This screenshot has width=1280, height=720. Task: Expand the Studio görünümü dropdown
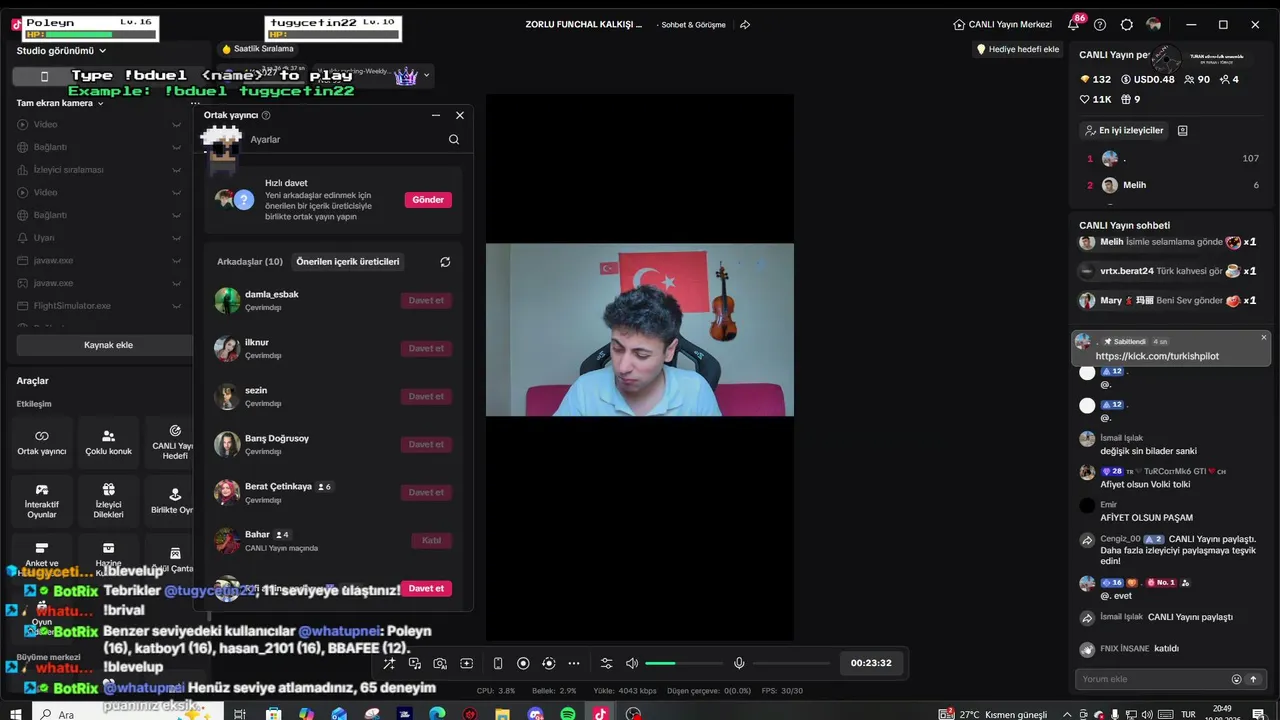pos(61,51)
